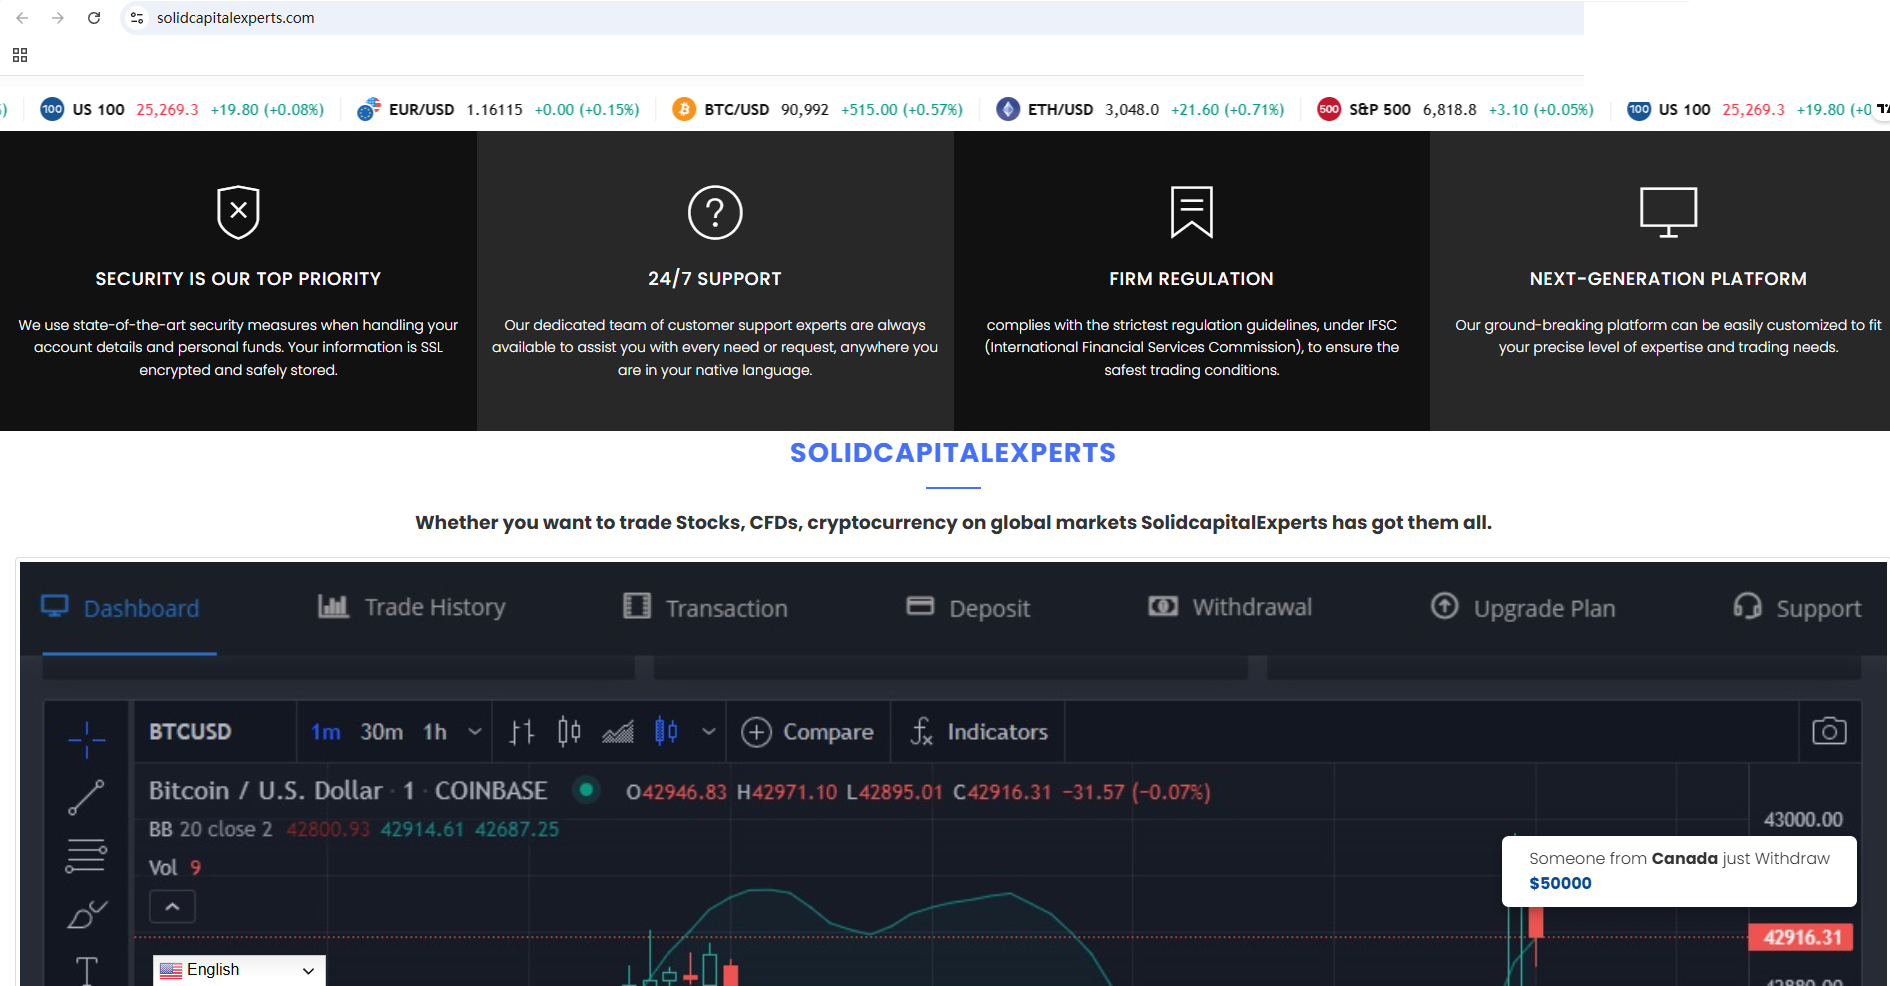Click the EUR/USD flag icon in ticker
This screenshot has height=986, width=1890.
click(369, 109)
